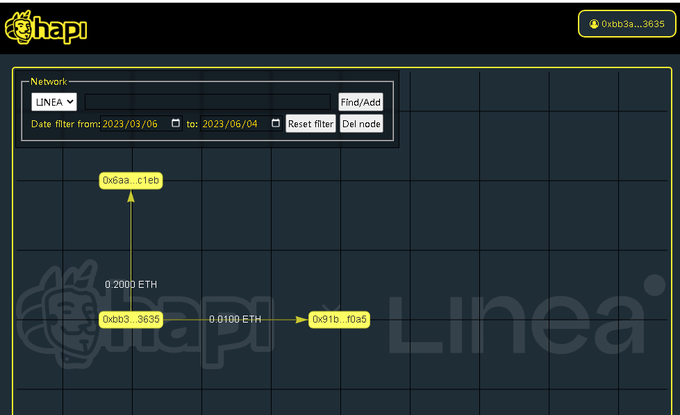680x415 pixels.
Task: Open the LINEA network dropdown
Action: (x=54, y=102)
